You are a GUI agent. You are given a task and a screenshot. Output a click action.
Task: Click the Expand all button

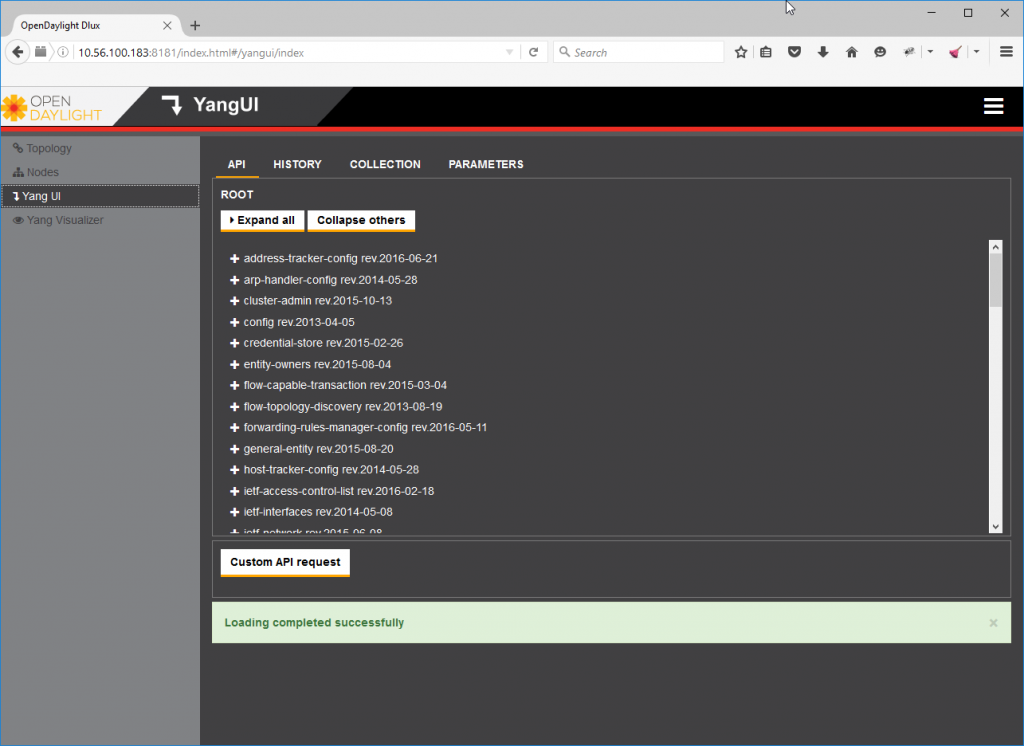coord(261,220)
